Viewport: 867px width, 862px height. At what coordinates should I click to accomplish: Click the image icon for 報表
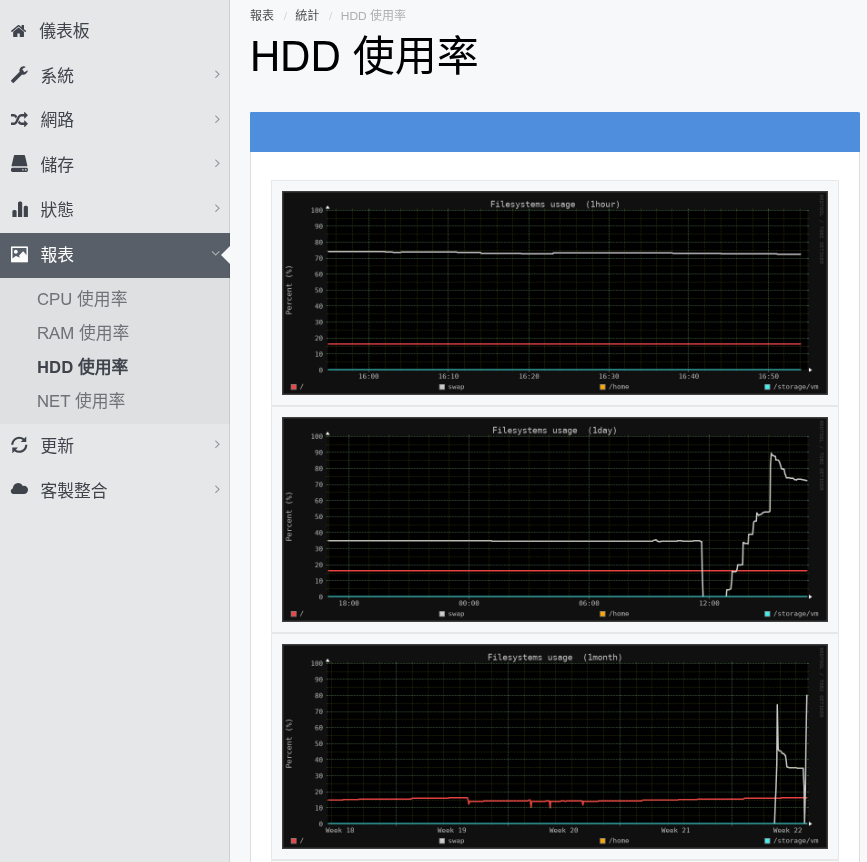coord(19,254)
